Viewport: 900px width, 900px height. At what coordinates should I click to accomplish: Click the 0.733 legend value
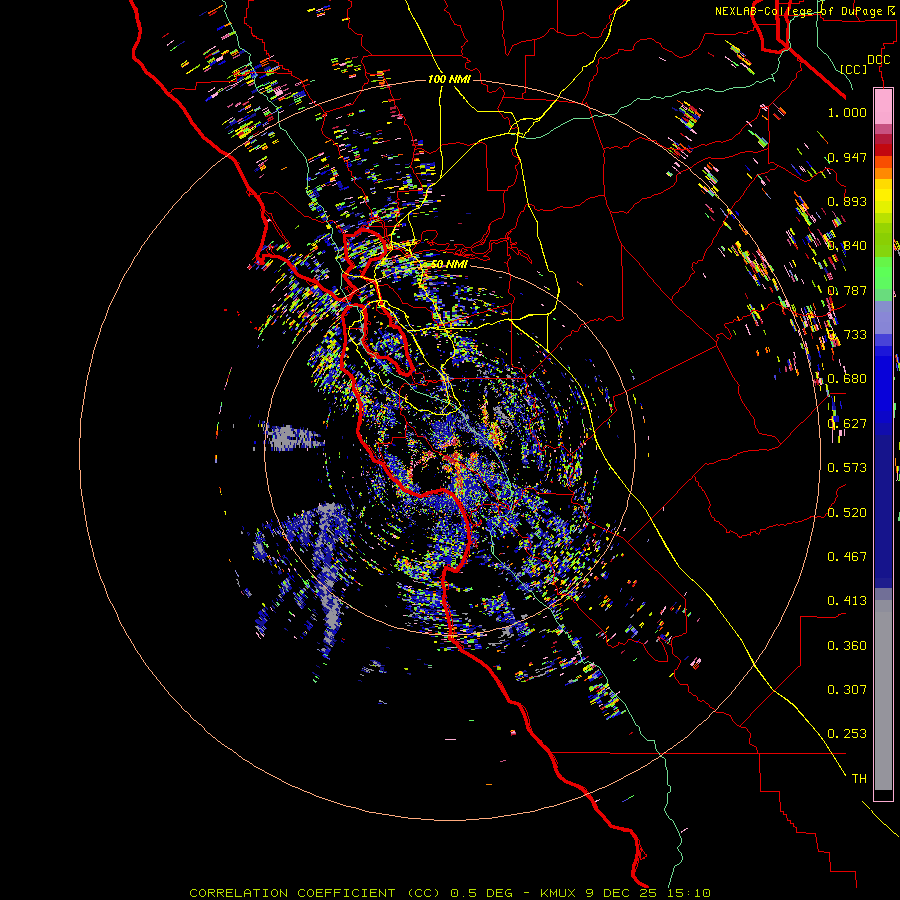tap(847, 335)
